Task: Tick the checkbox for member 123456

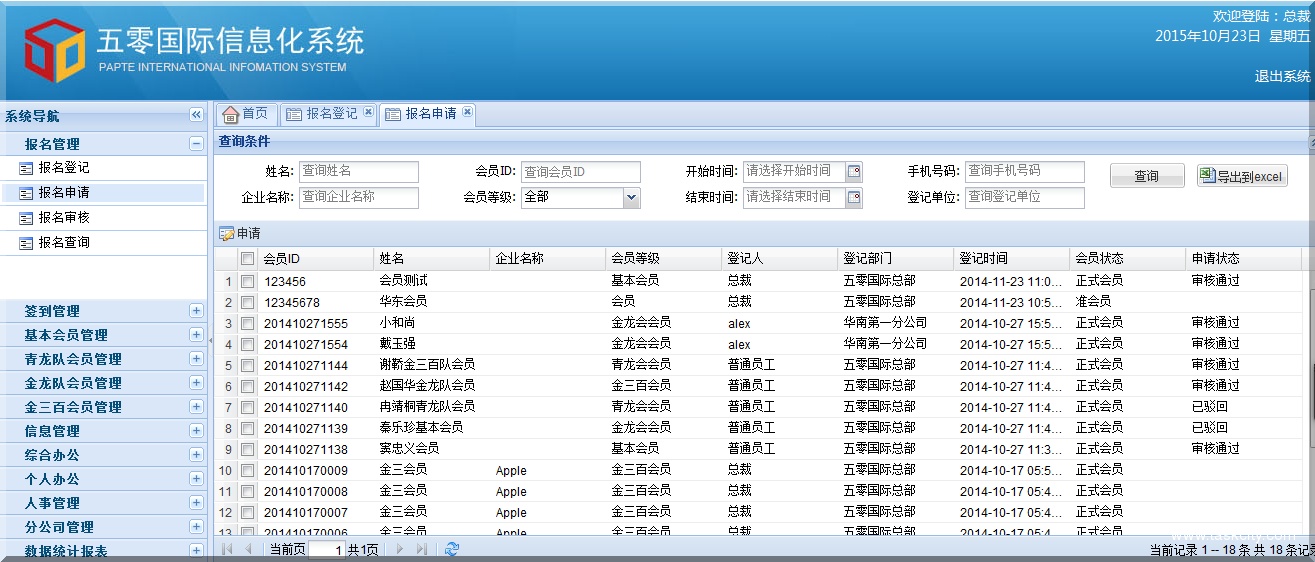Action: (x=247, y=282)
